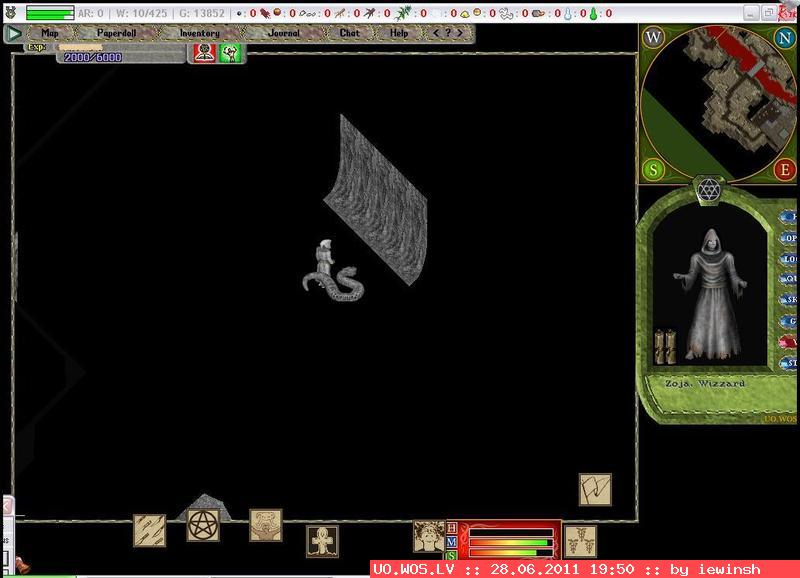Click the SK skills button on paperdoll
The height and width of the screenshot is (578, 800).
pos(789,300)
